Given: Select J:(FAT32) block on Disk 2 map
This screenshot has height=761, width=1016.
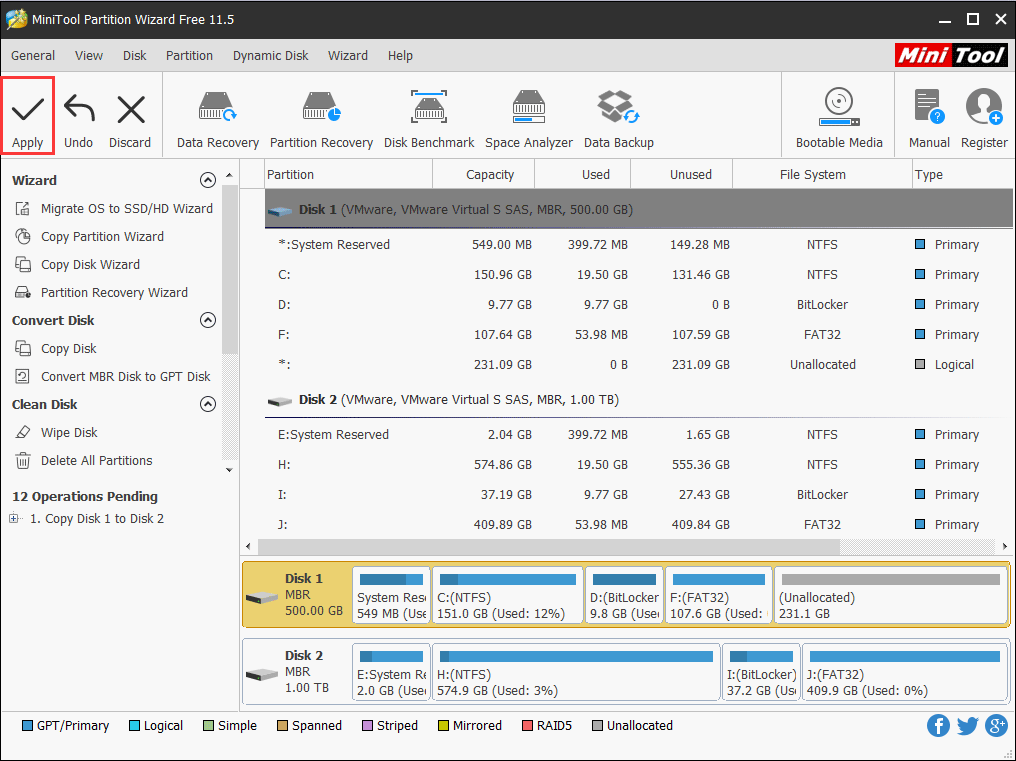Looking at the screenshot, I should pyautogui.click(x=905, y=673).
